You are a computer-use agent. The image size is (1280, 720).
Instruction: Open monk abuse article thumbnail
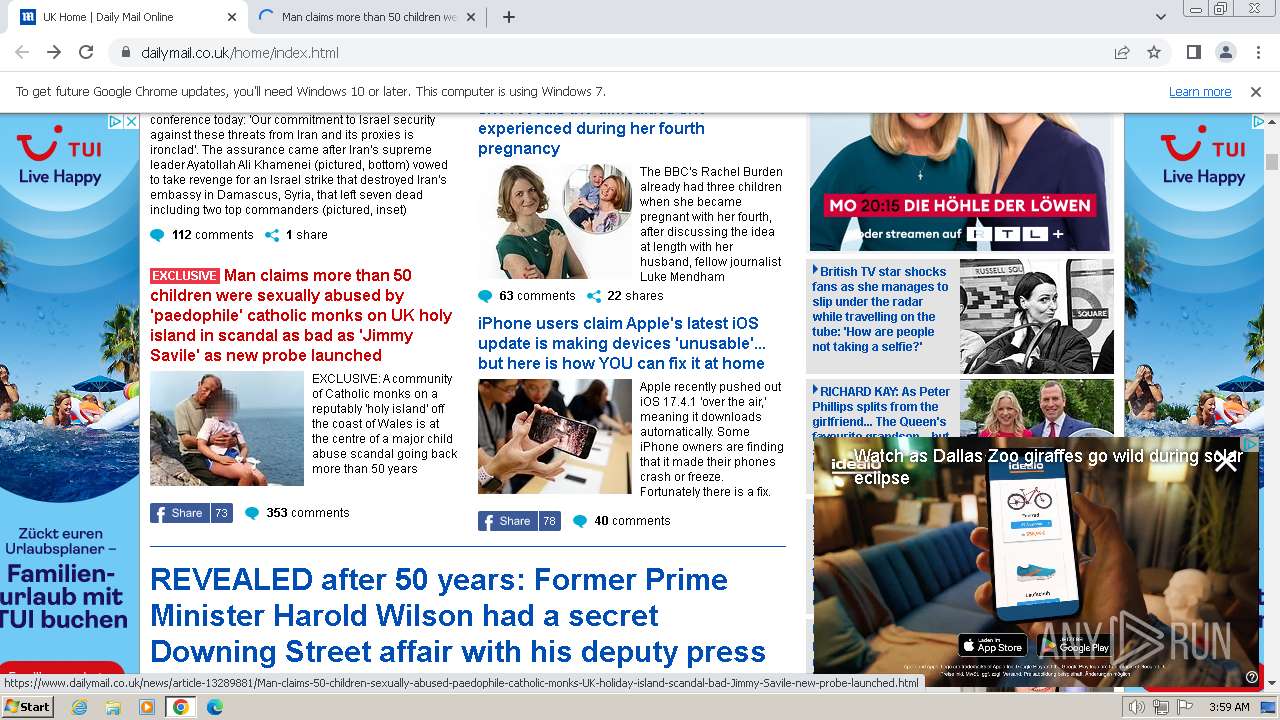pos(227,429)
